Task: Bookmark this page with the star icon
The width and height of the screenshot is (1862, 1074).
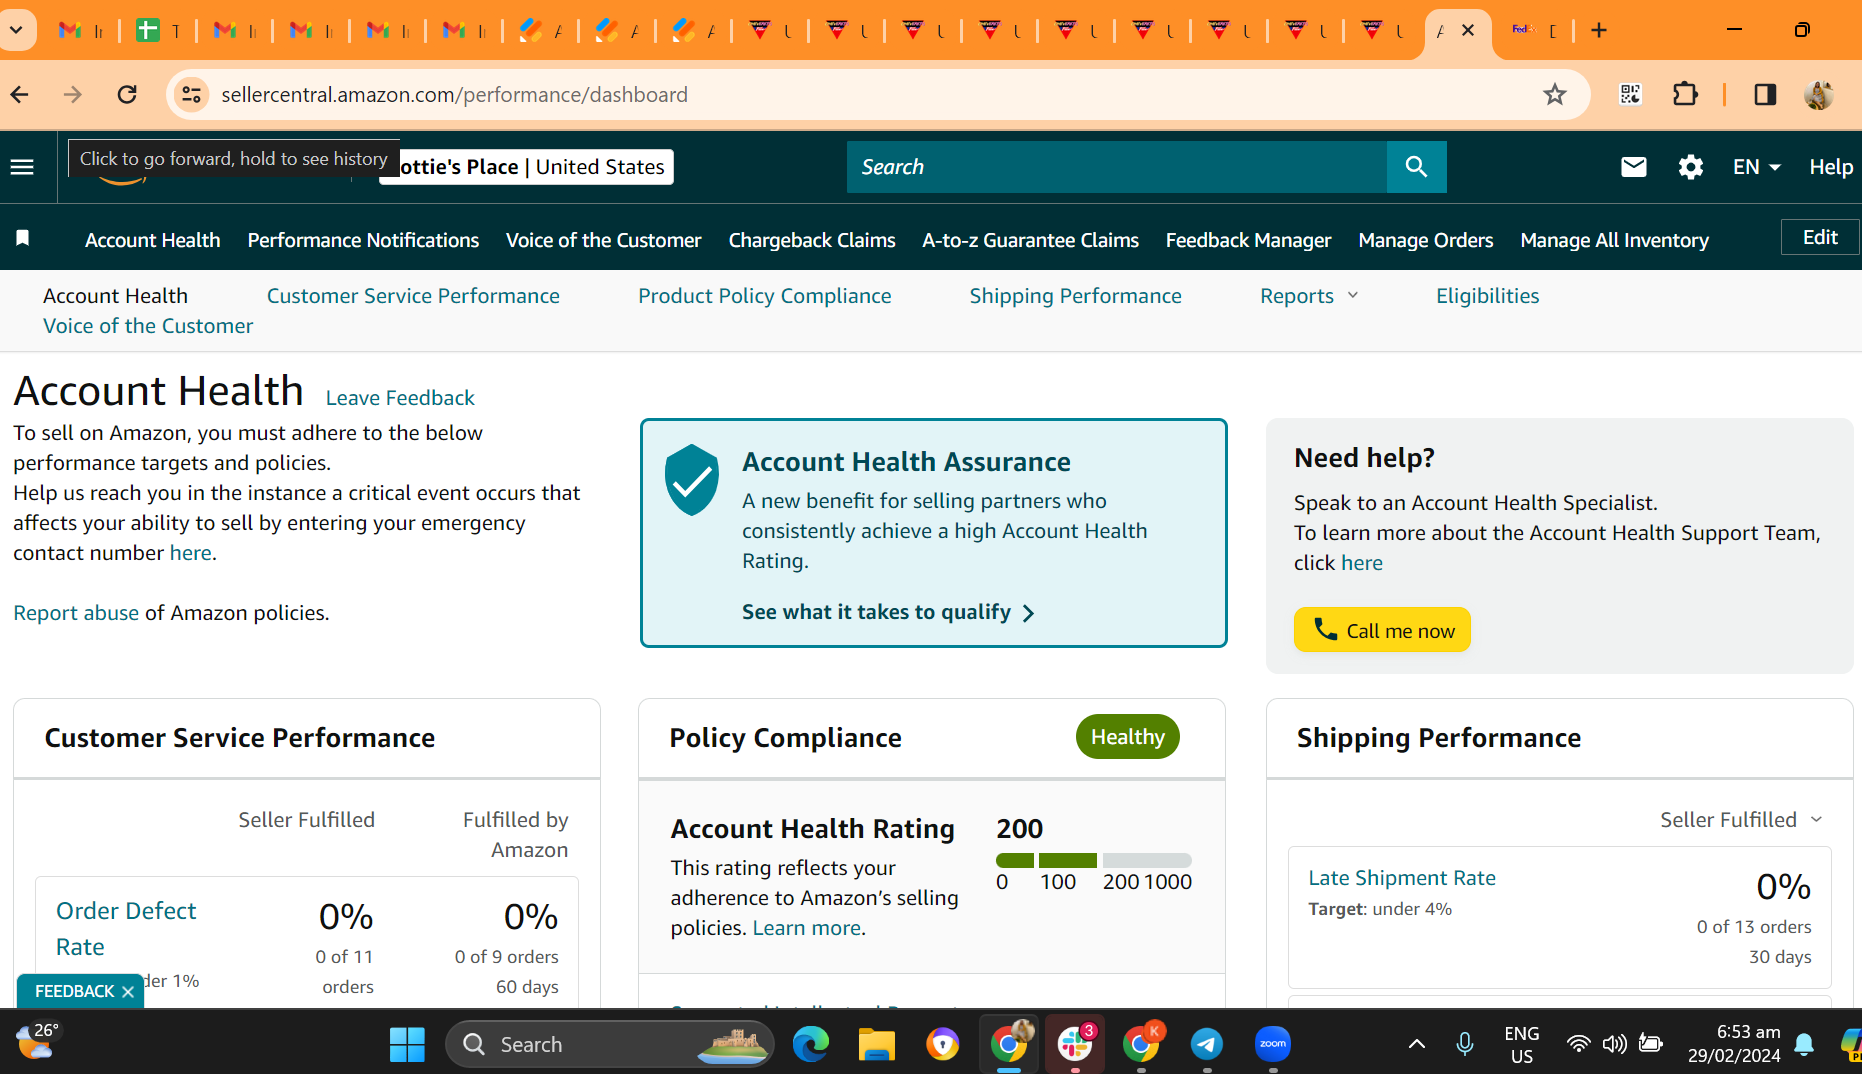Action: point(1554,95)
